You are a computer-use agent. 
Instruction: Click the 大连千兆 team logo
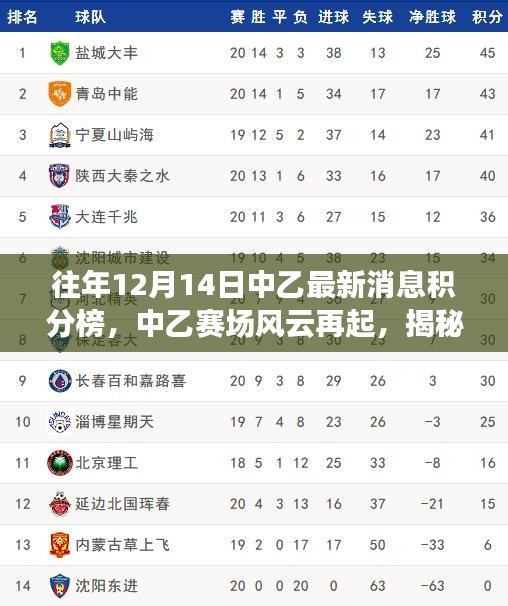click(x=60, y=217)
